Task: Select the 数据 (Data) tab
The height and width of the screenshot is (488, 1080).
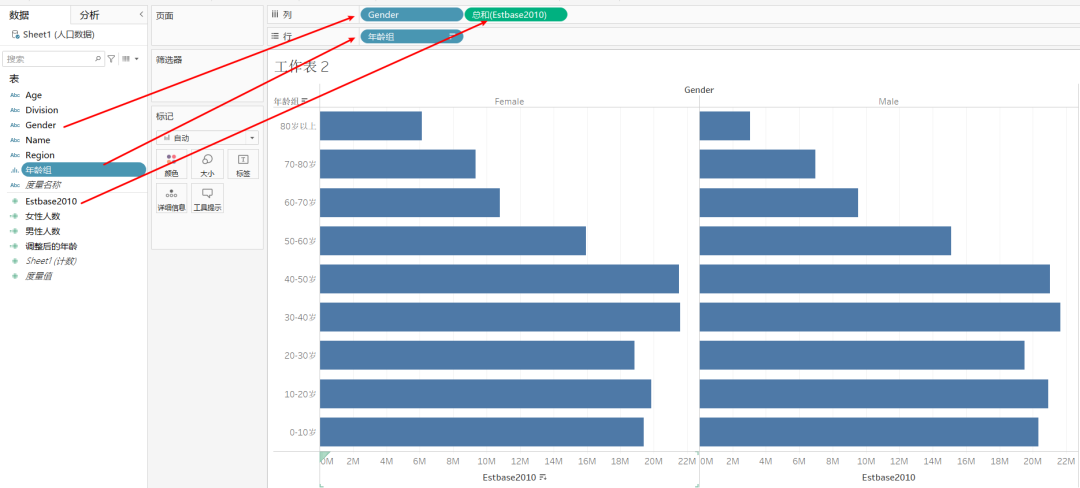Action: click(x=20, y=15)
